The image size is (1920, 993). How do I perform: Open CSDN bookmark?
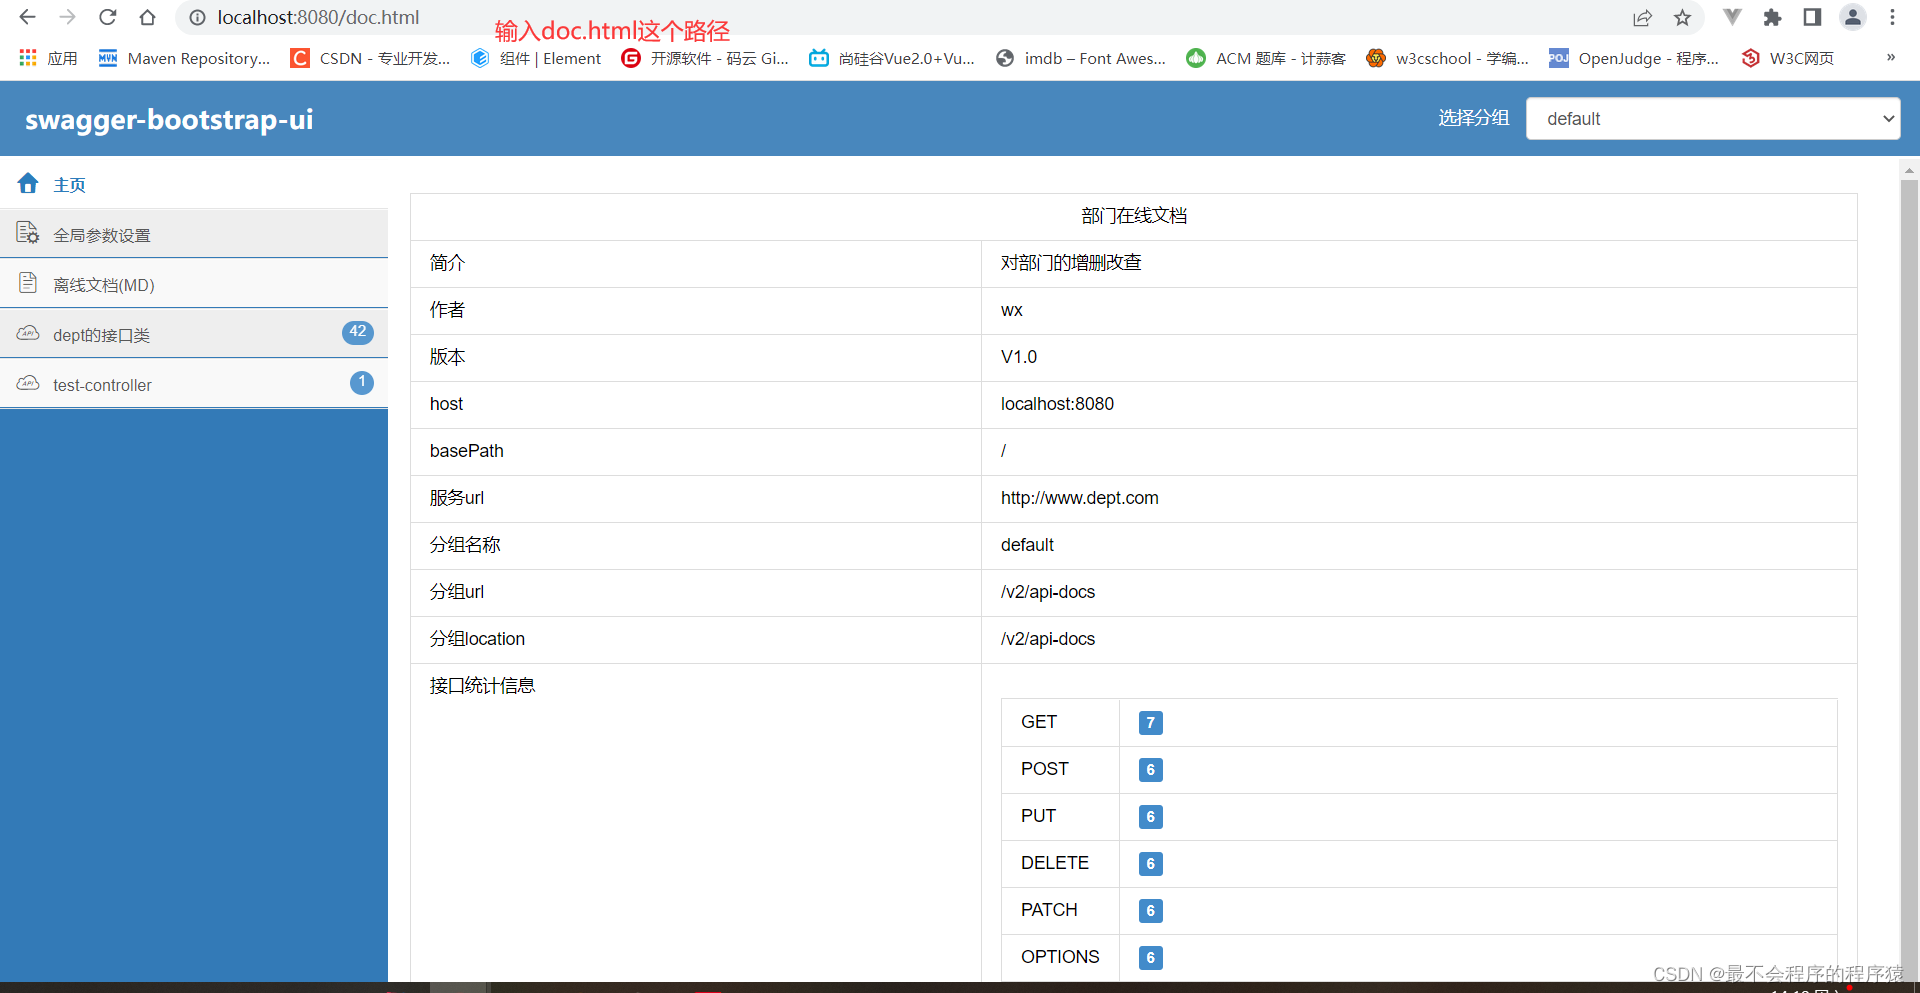[370, 58]
